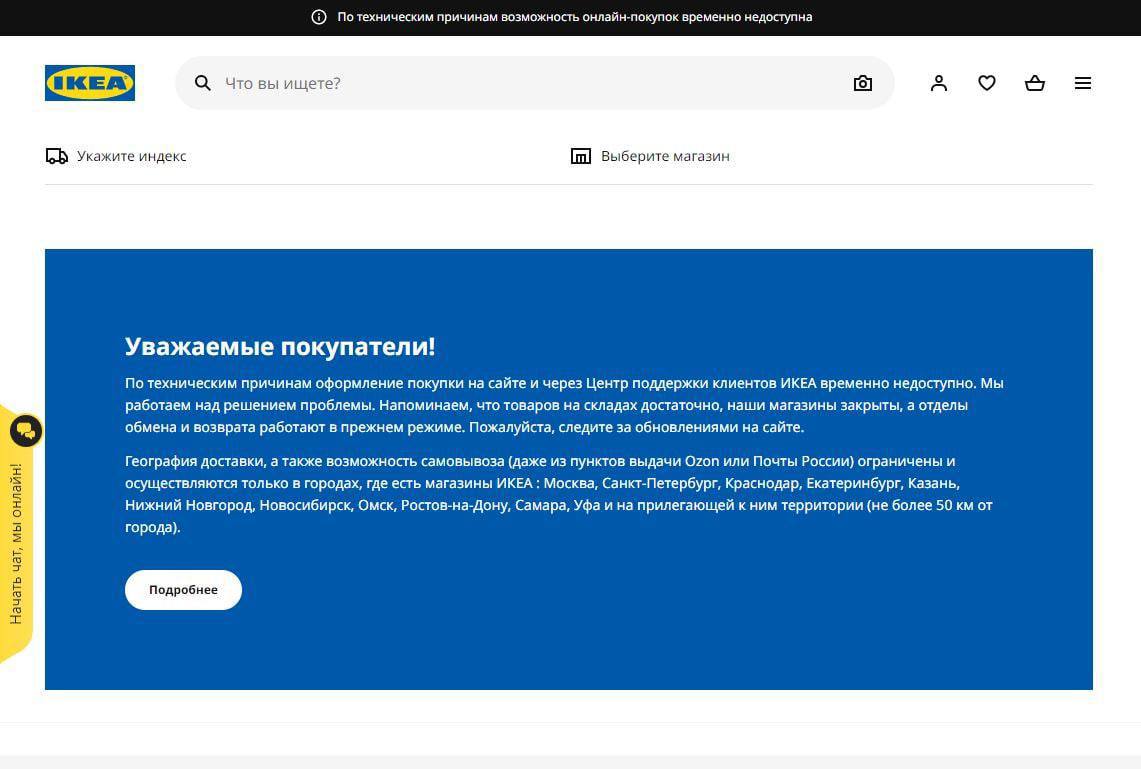1141x769 pixels.
Task: Click the top notice about online purchases
Action: 574,17
